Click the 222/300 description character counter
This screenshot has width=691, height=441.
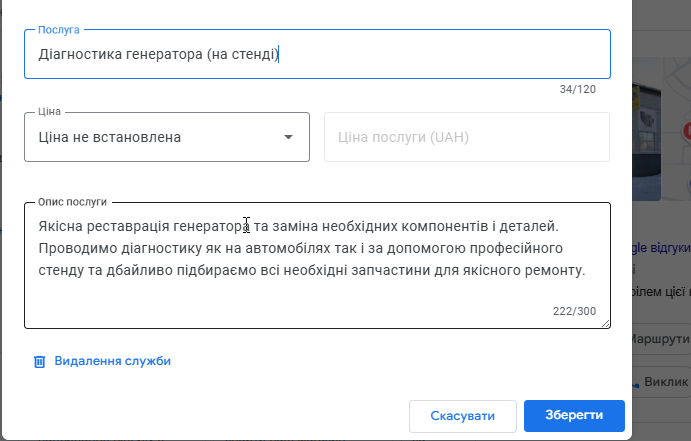[x=574, y=311]
